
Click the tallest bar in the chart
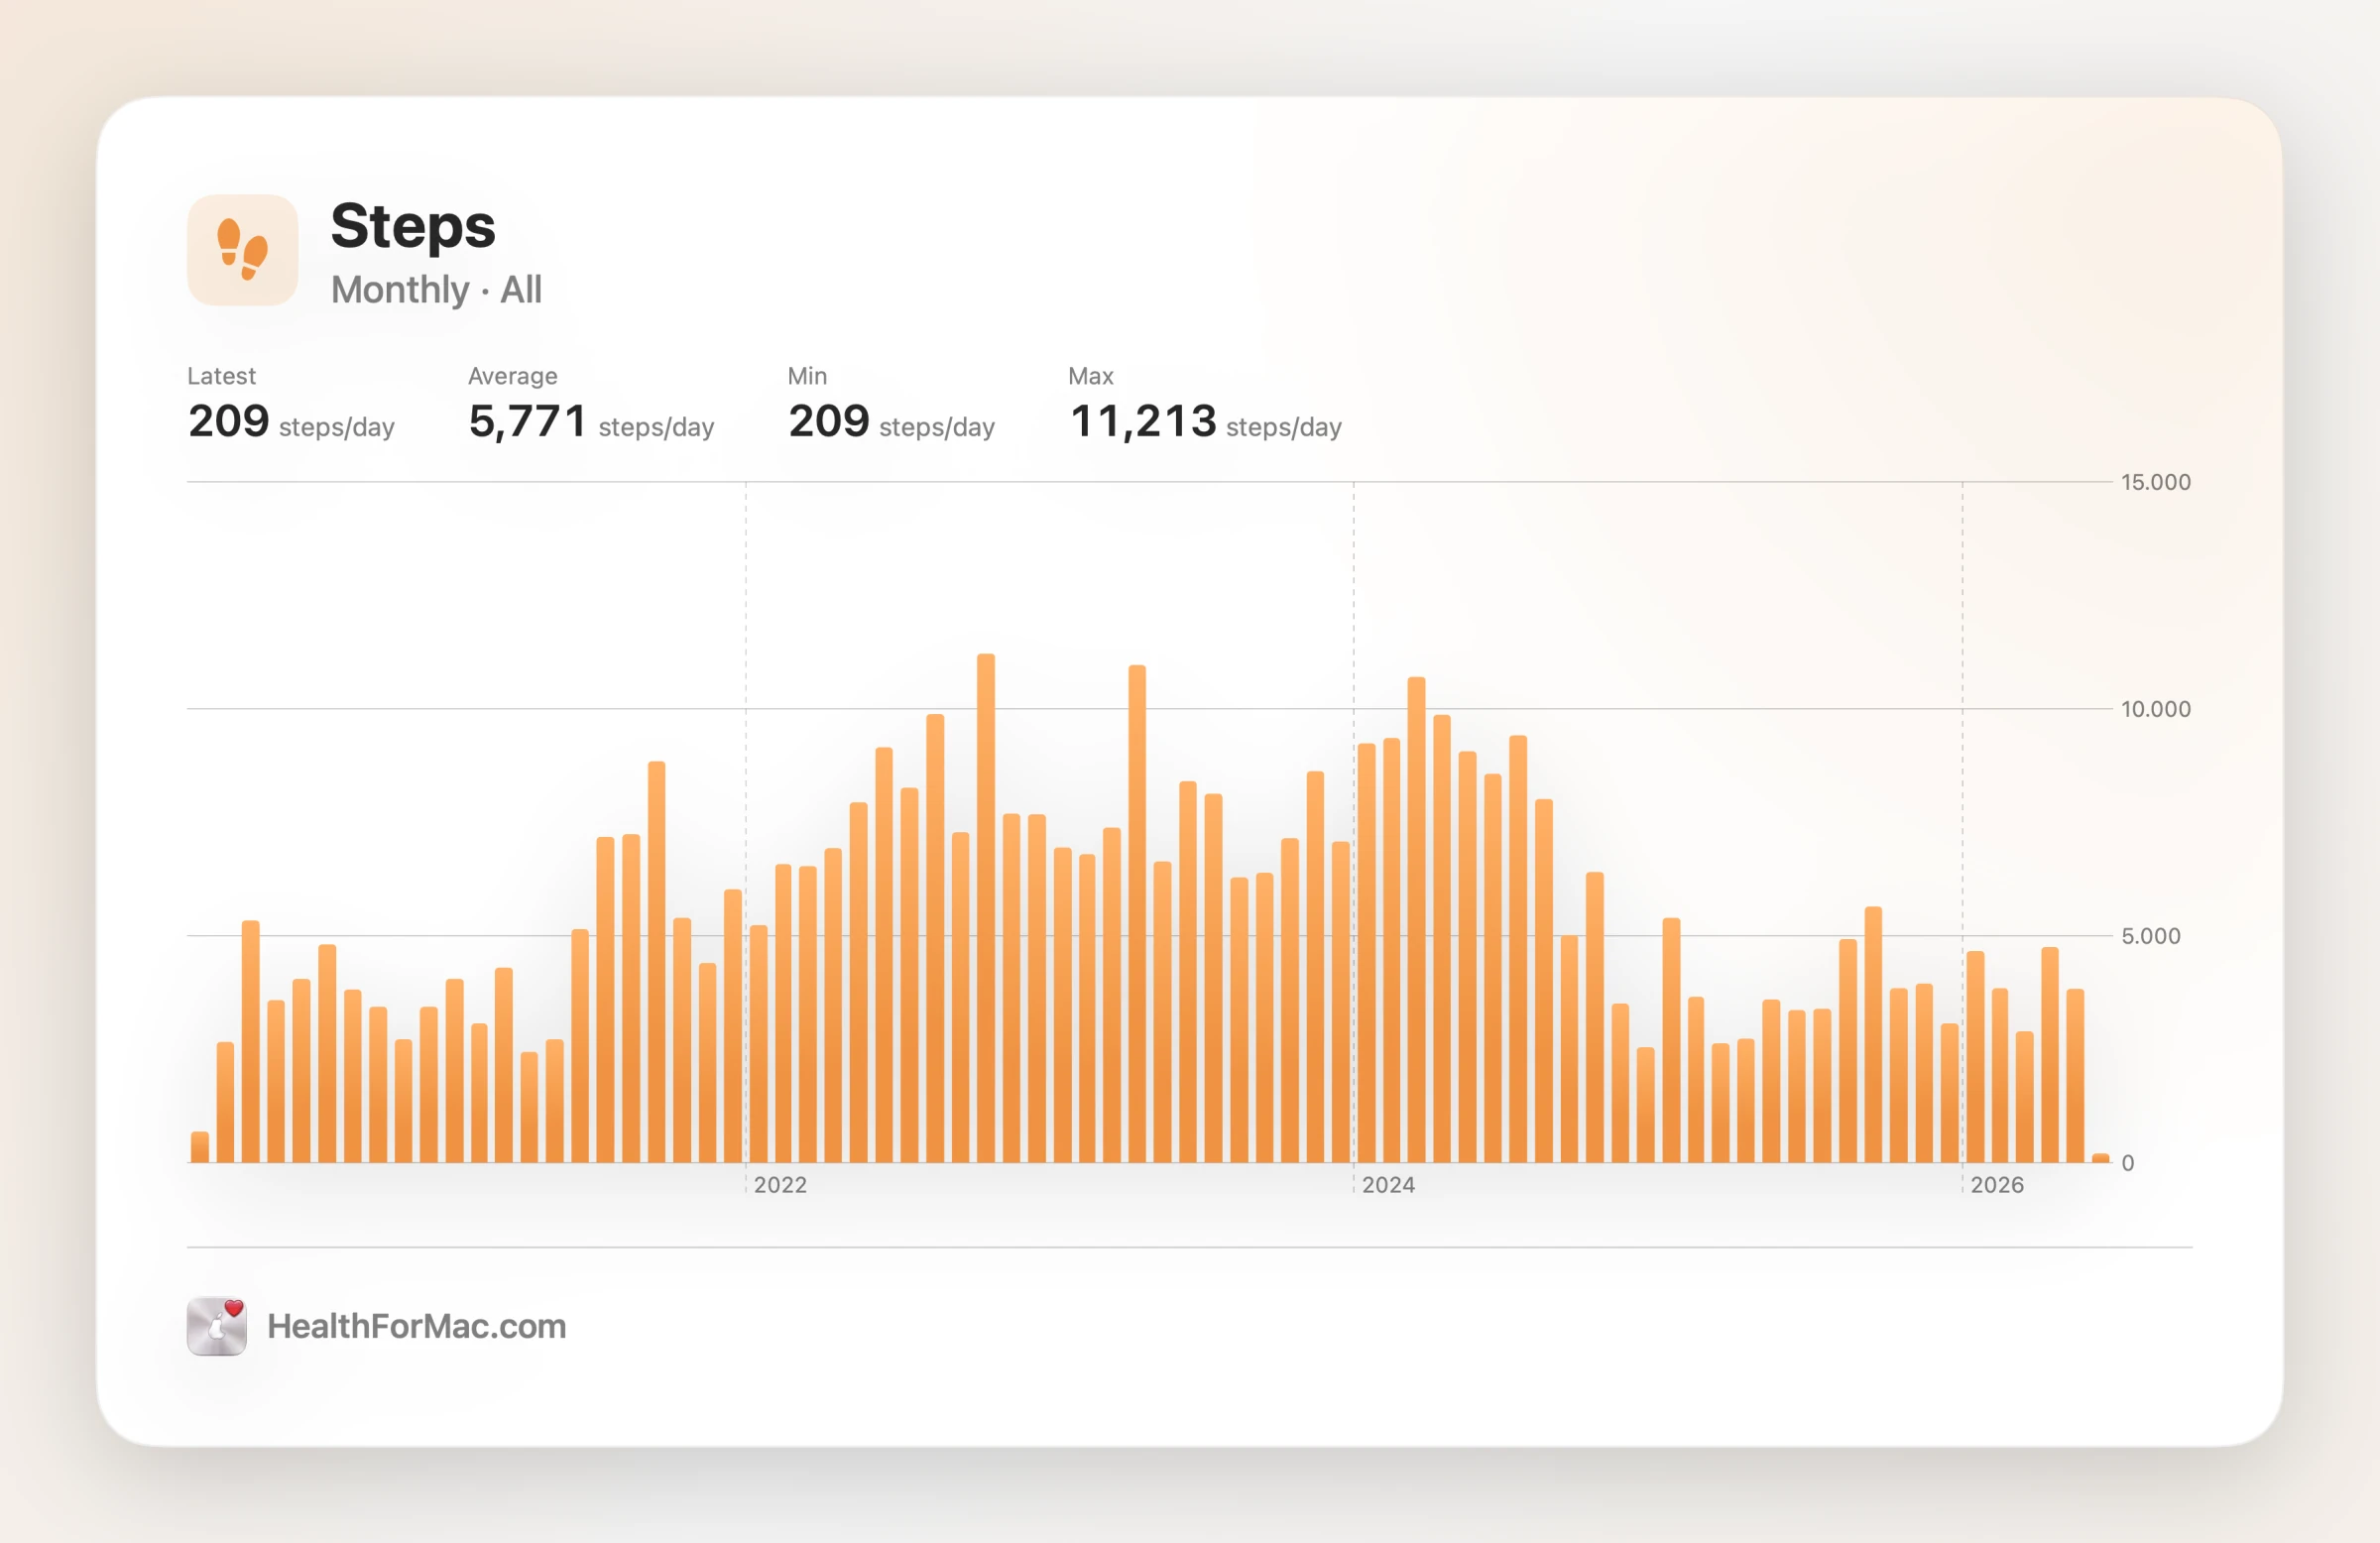point(986,908)
